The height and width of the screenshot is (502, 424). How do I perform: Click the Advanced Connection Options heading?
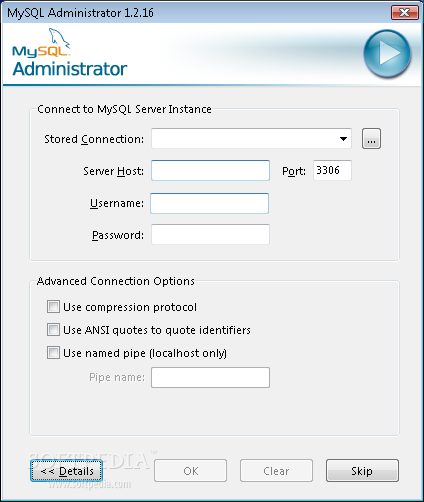coord(116,281)
